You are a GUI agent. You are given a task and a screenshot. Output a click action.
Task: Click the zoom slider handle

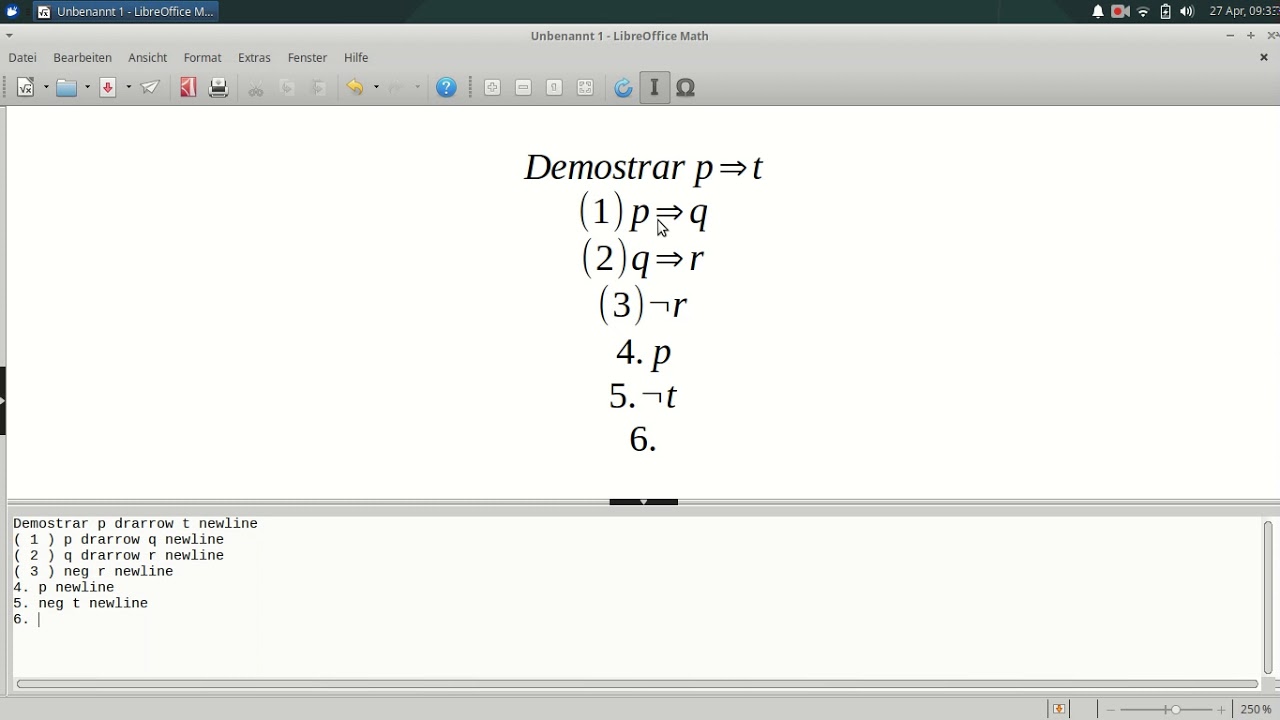click(1176, 709)
